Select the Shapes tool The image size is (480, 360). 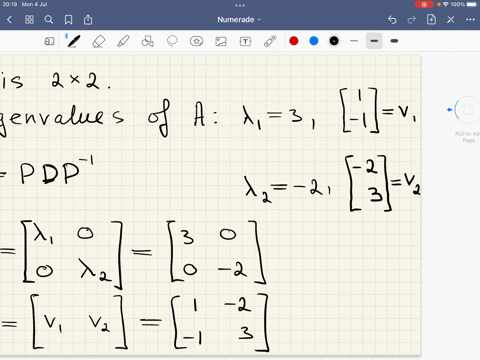coord(148,41)
